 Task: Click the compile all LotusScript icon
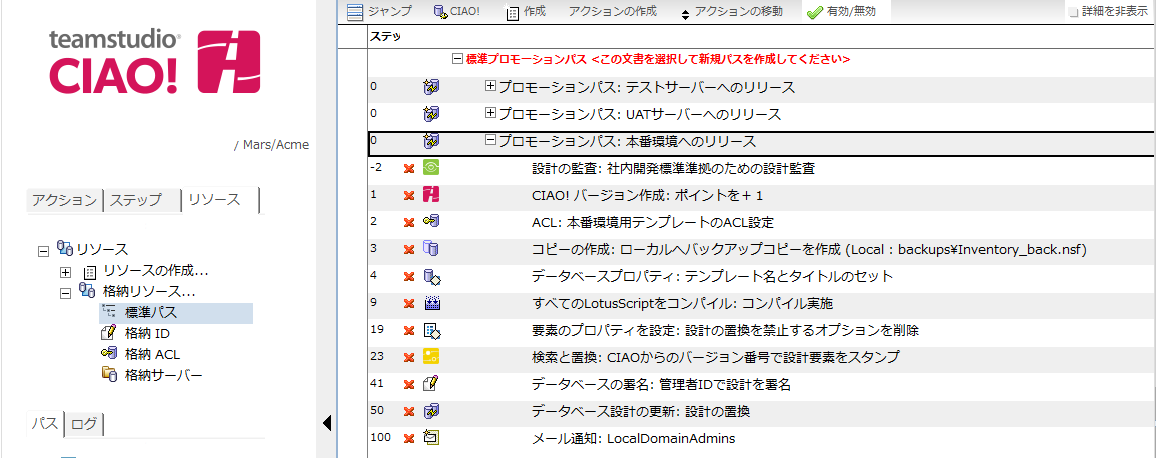(x=432, y=303)
